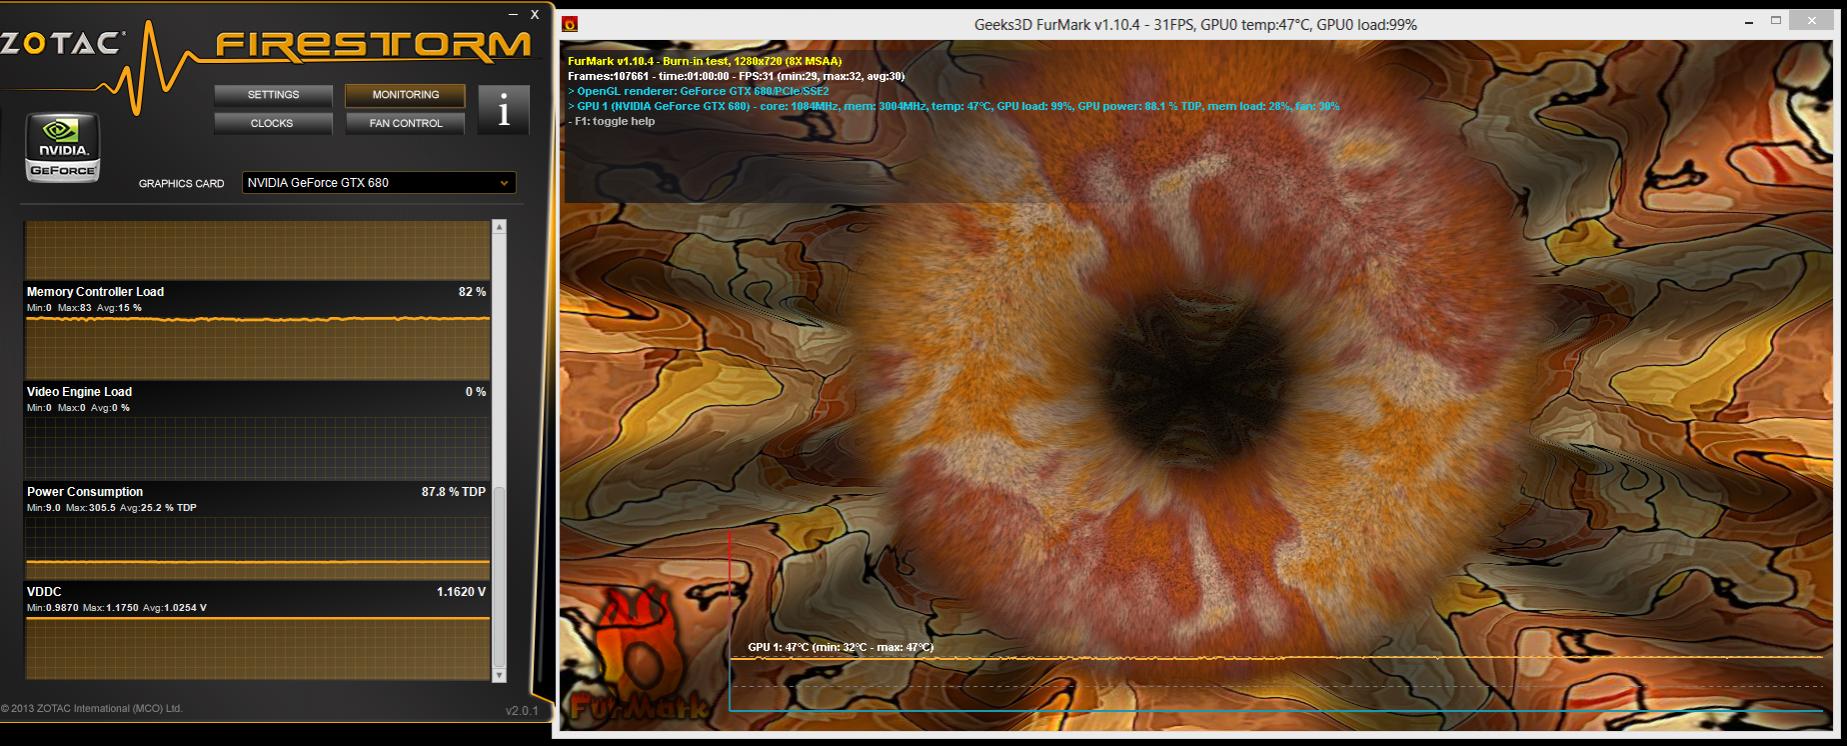1847x746 pixels.
Task: Click the FurMark burn-in test title line
Action: click(x=705, y=61)
